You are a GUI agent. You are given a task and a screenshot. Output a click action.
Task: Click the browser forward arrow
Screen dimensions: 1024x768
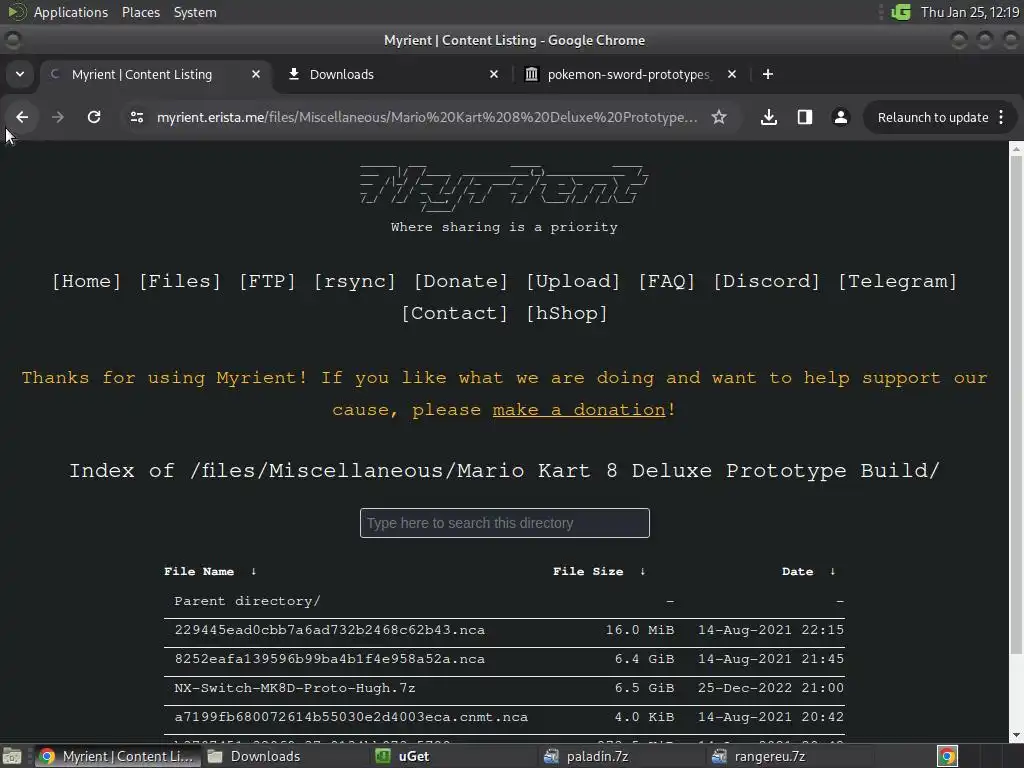(x=58, y=117)
